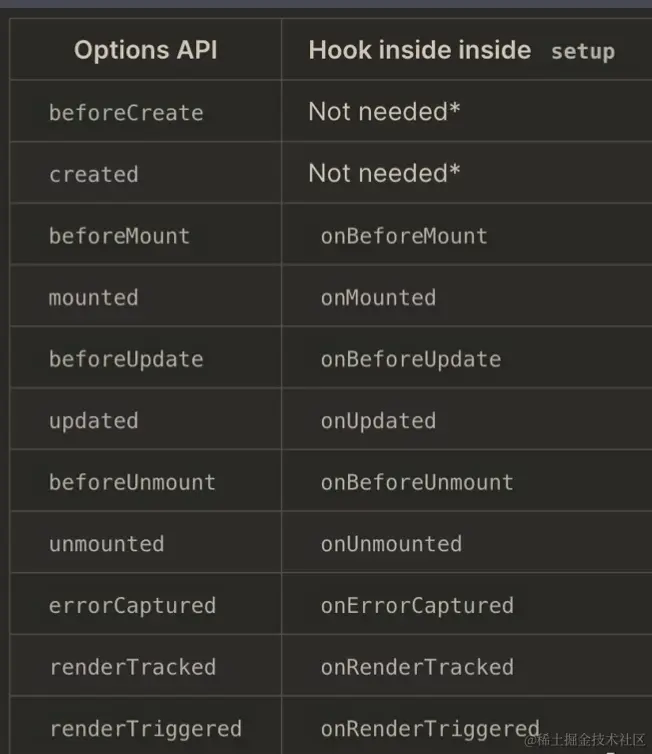
Task: Select the beforeMount option text
Action: [119, 236]
